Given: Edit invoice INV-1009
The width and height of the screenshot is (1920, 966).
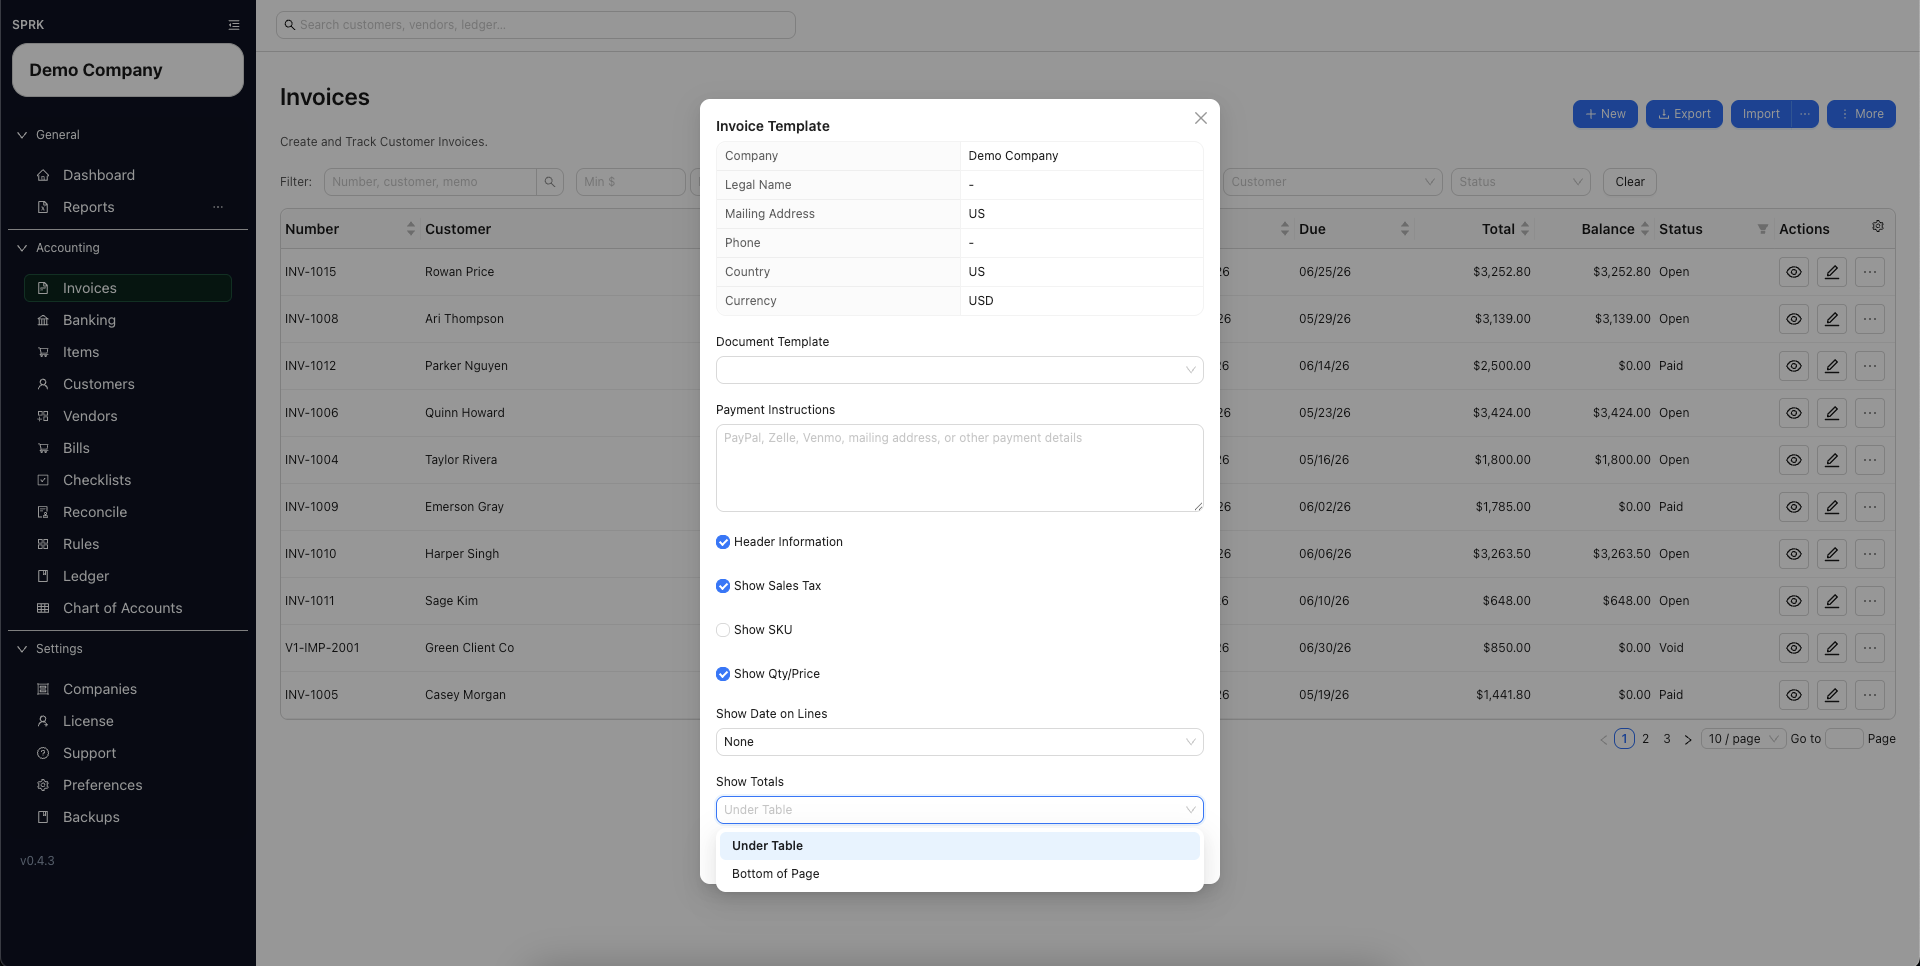Looking at the screenshot, I should pos(1832,507).
